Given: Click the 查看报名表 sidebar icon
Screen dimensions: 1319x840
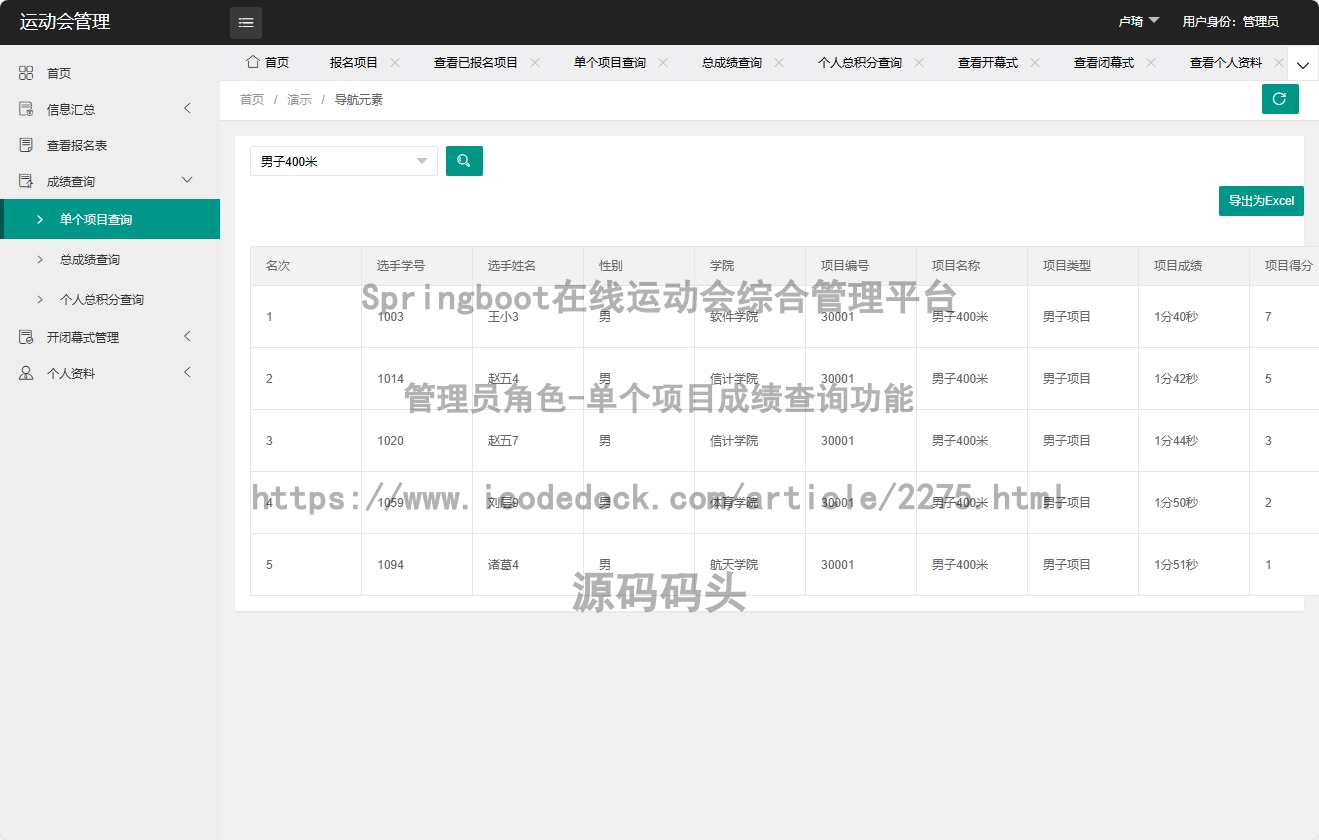Looking at the screenshot, I should click(x=26, y=145).
